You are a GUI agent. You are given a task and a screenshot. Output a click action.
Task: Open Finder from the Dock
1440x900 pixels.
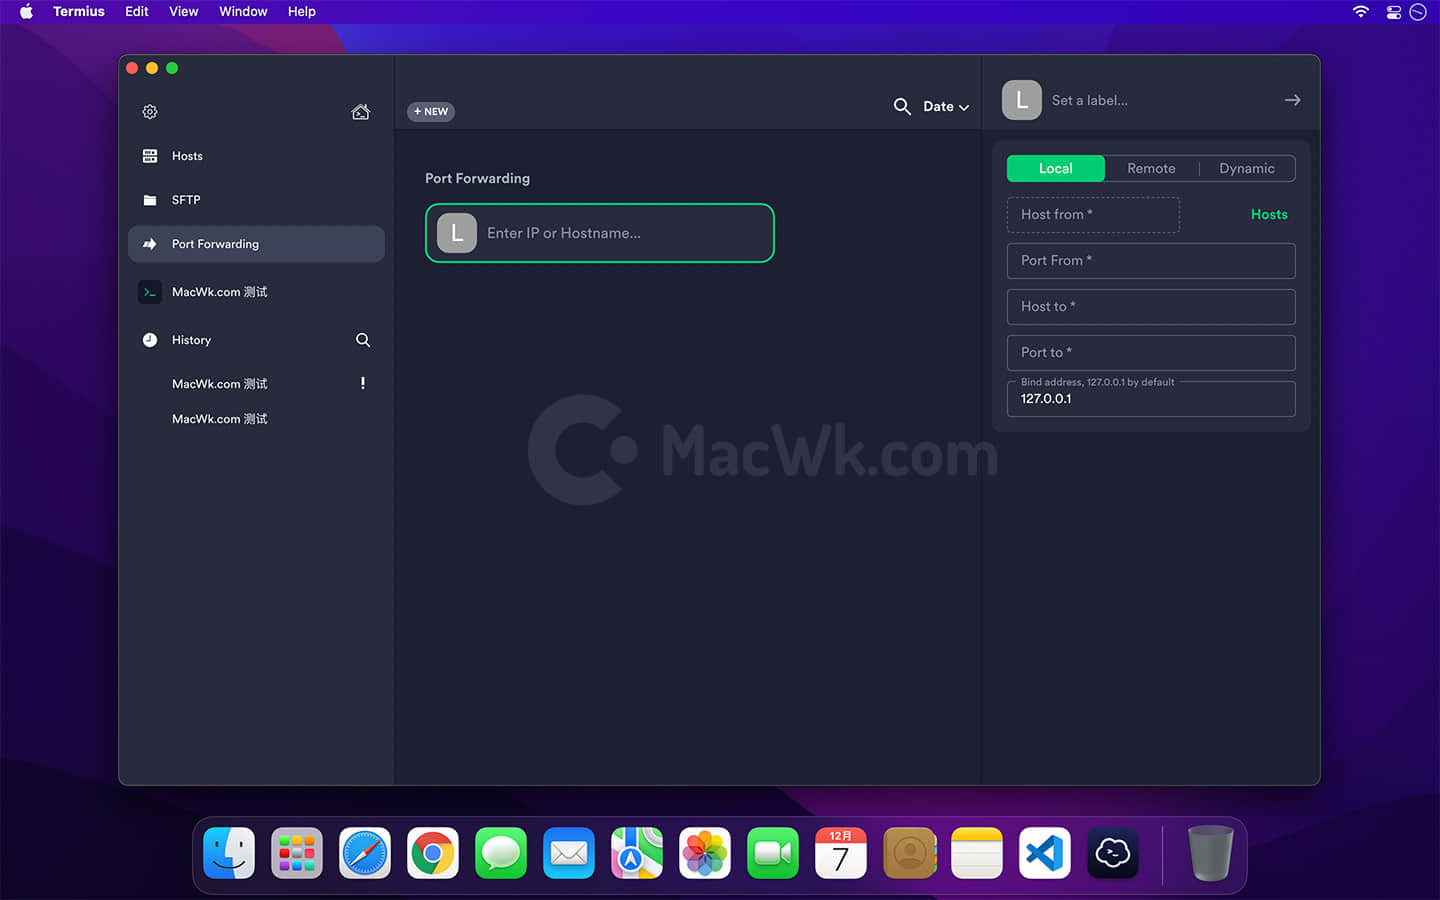pyautogui.click(x=229, y=853)
